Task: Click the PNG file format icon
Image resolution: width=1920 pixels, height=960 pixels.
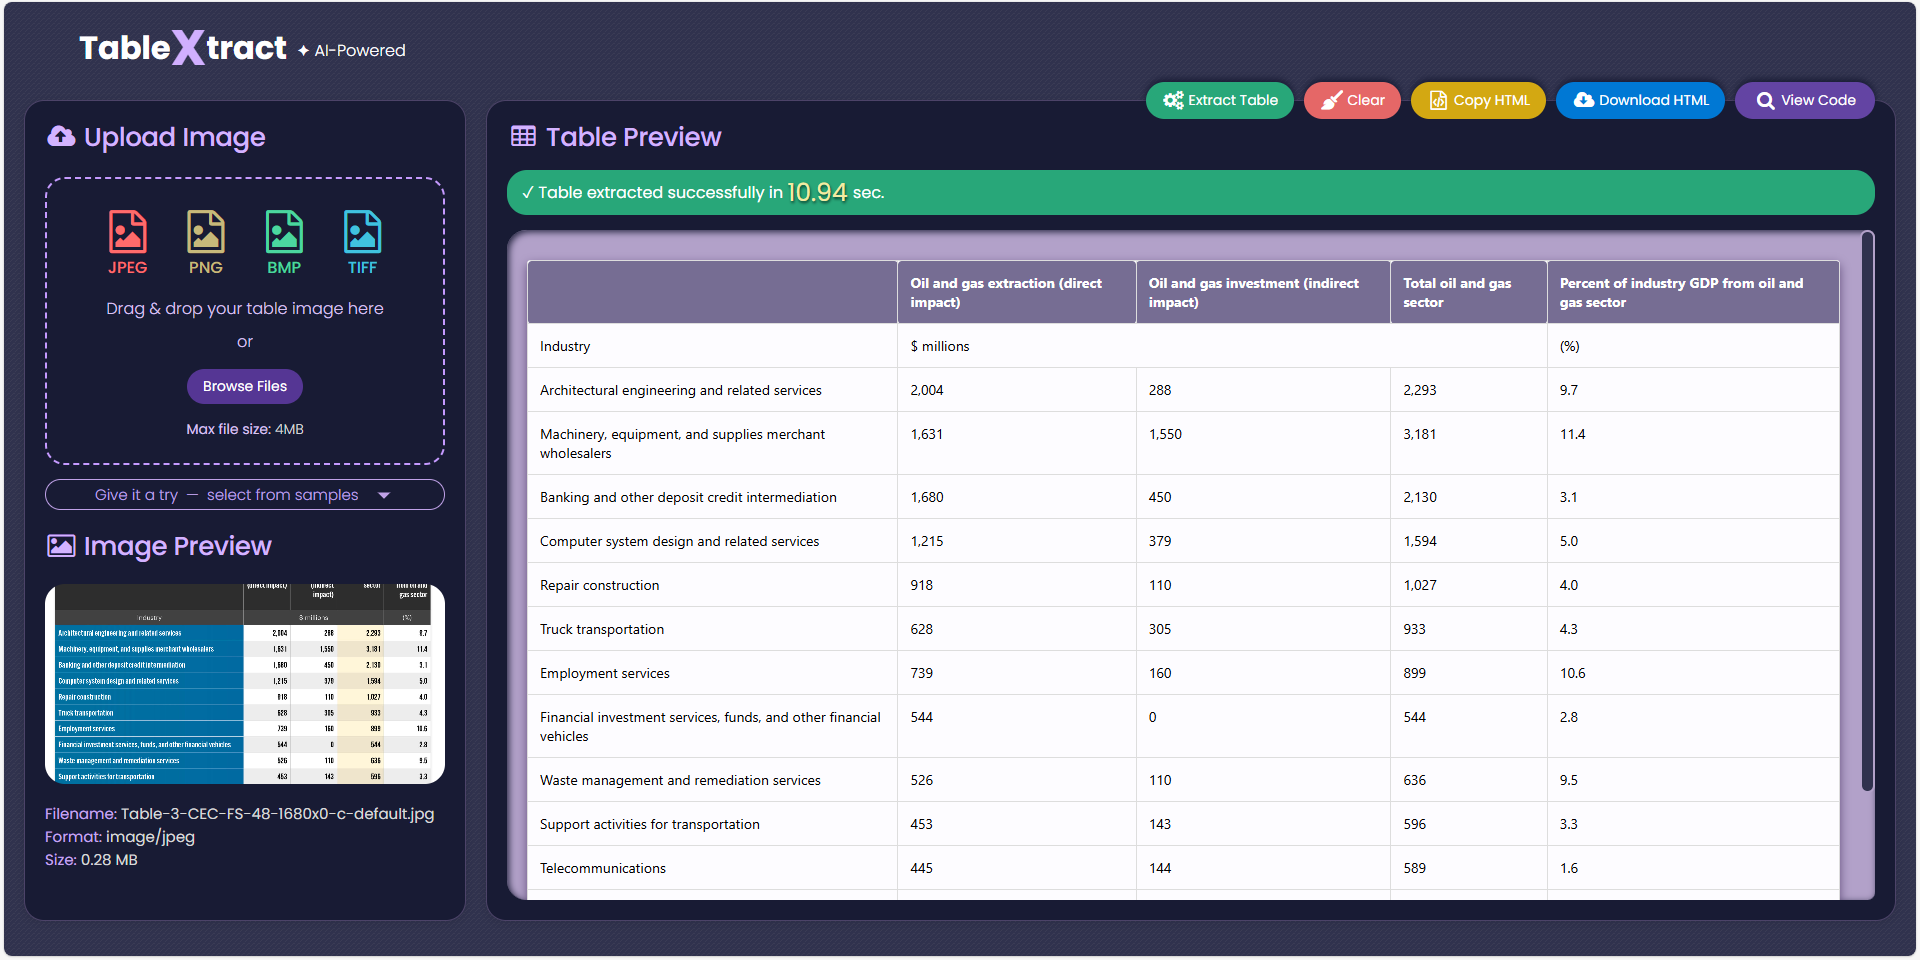Action: 205,233
